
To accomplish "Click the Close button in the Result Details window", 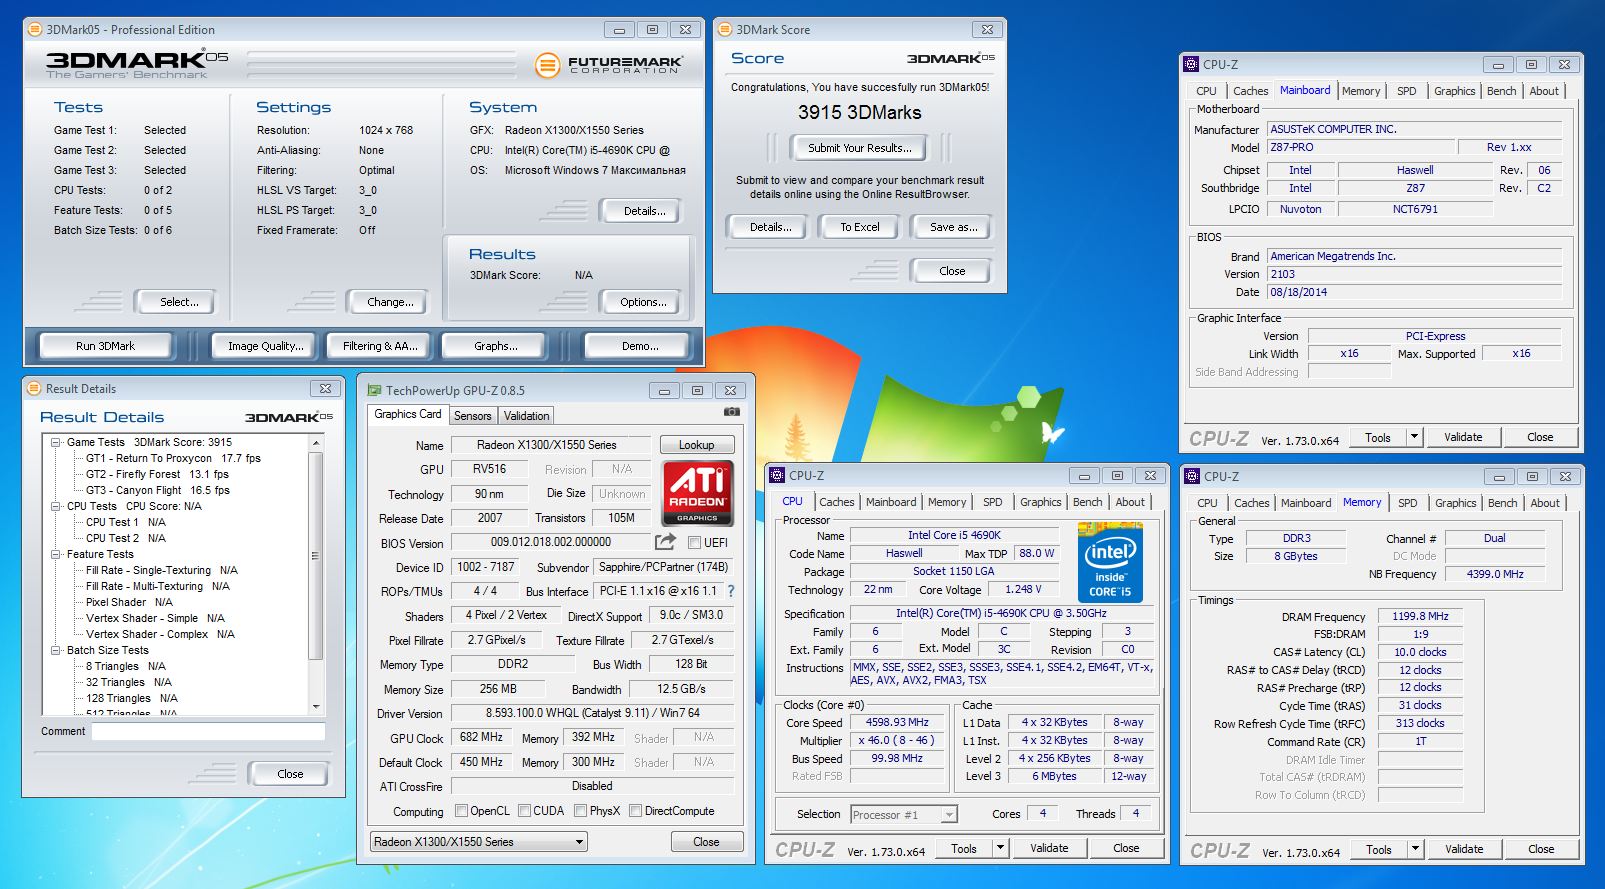I will click(x=290, y=774).
